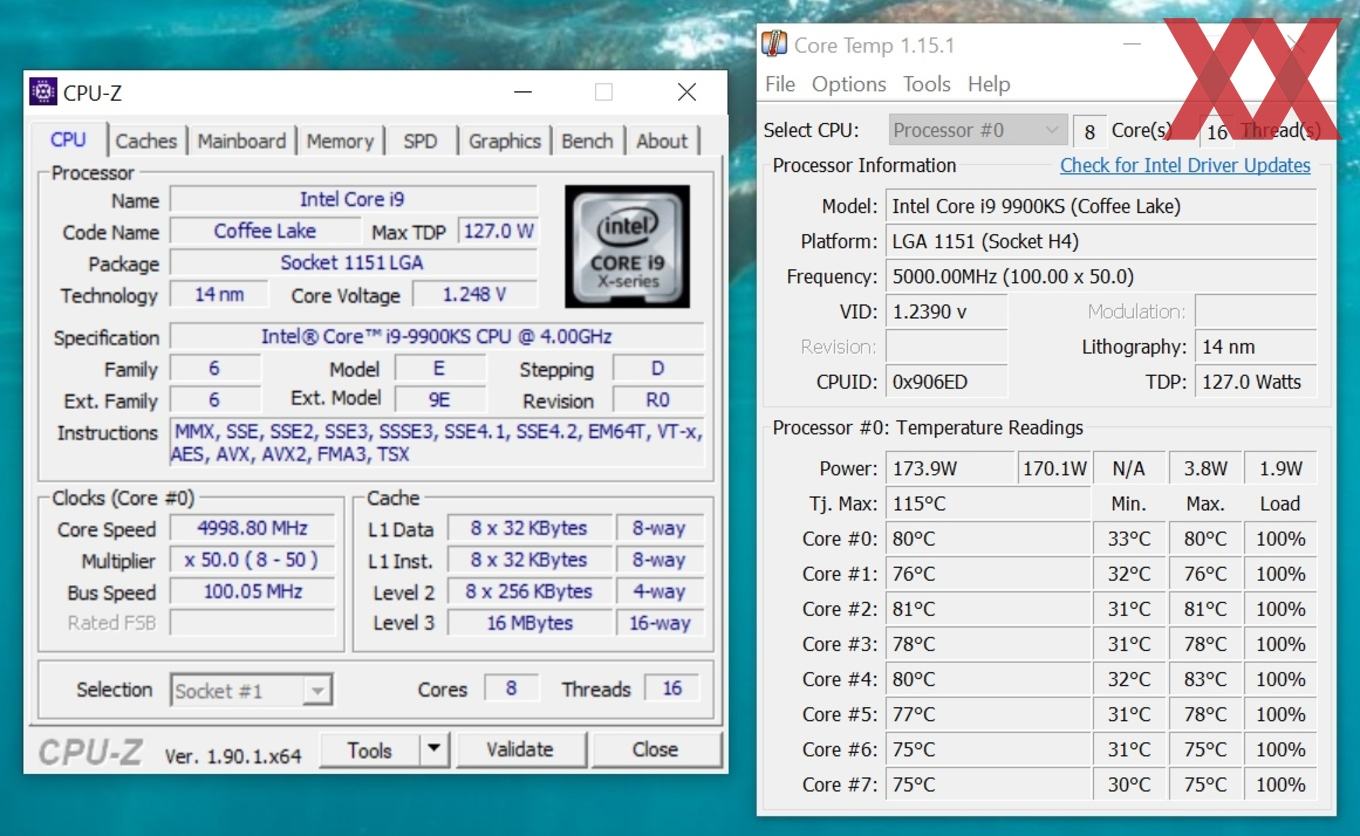The image size is (1360, 836).
Task: Click the Bus Speed 100.05 MHz value
Action: (253, 591)
